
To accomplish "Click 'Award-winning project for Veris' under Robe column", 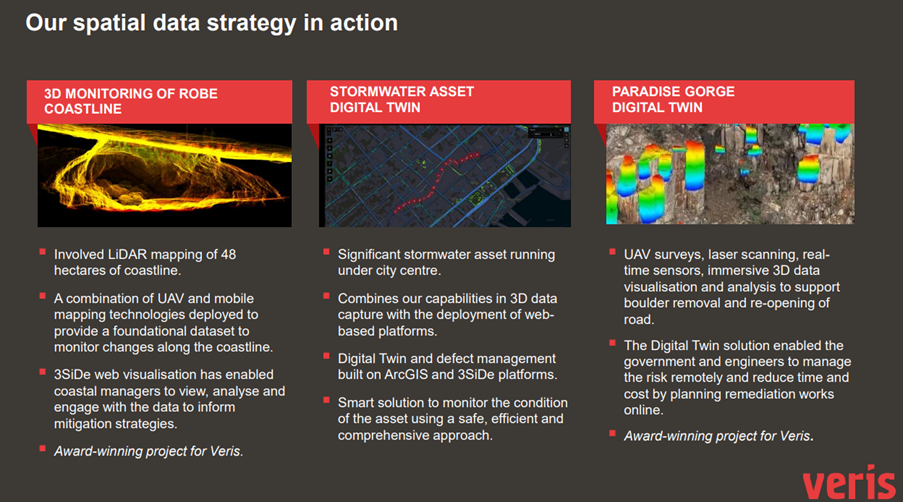I will pos(147,451).
